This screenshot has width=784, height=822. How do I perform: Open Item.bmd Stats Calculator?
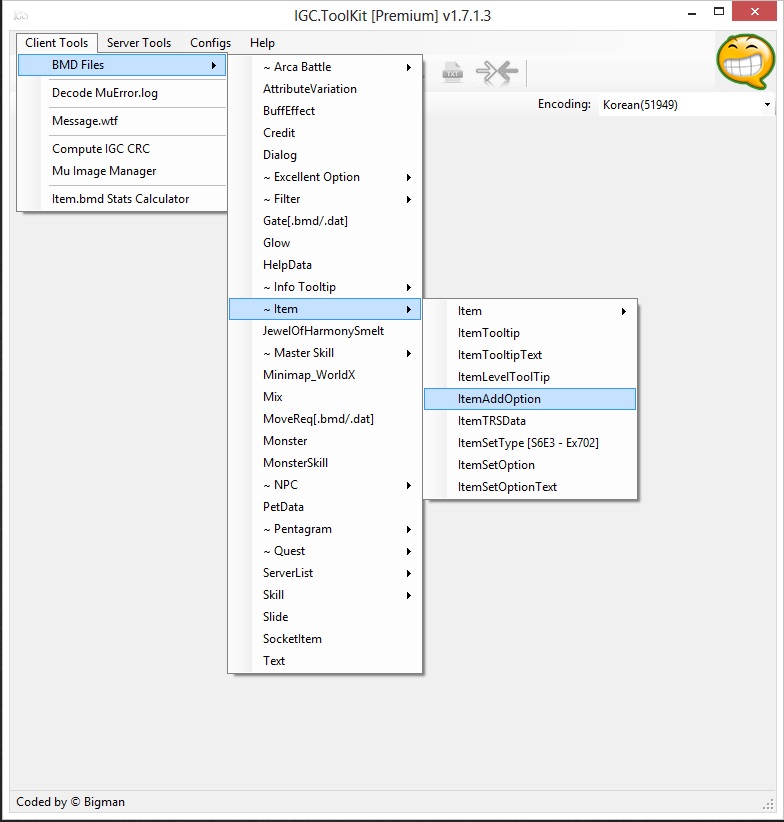tap(122, 199)
